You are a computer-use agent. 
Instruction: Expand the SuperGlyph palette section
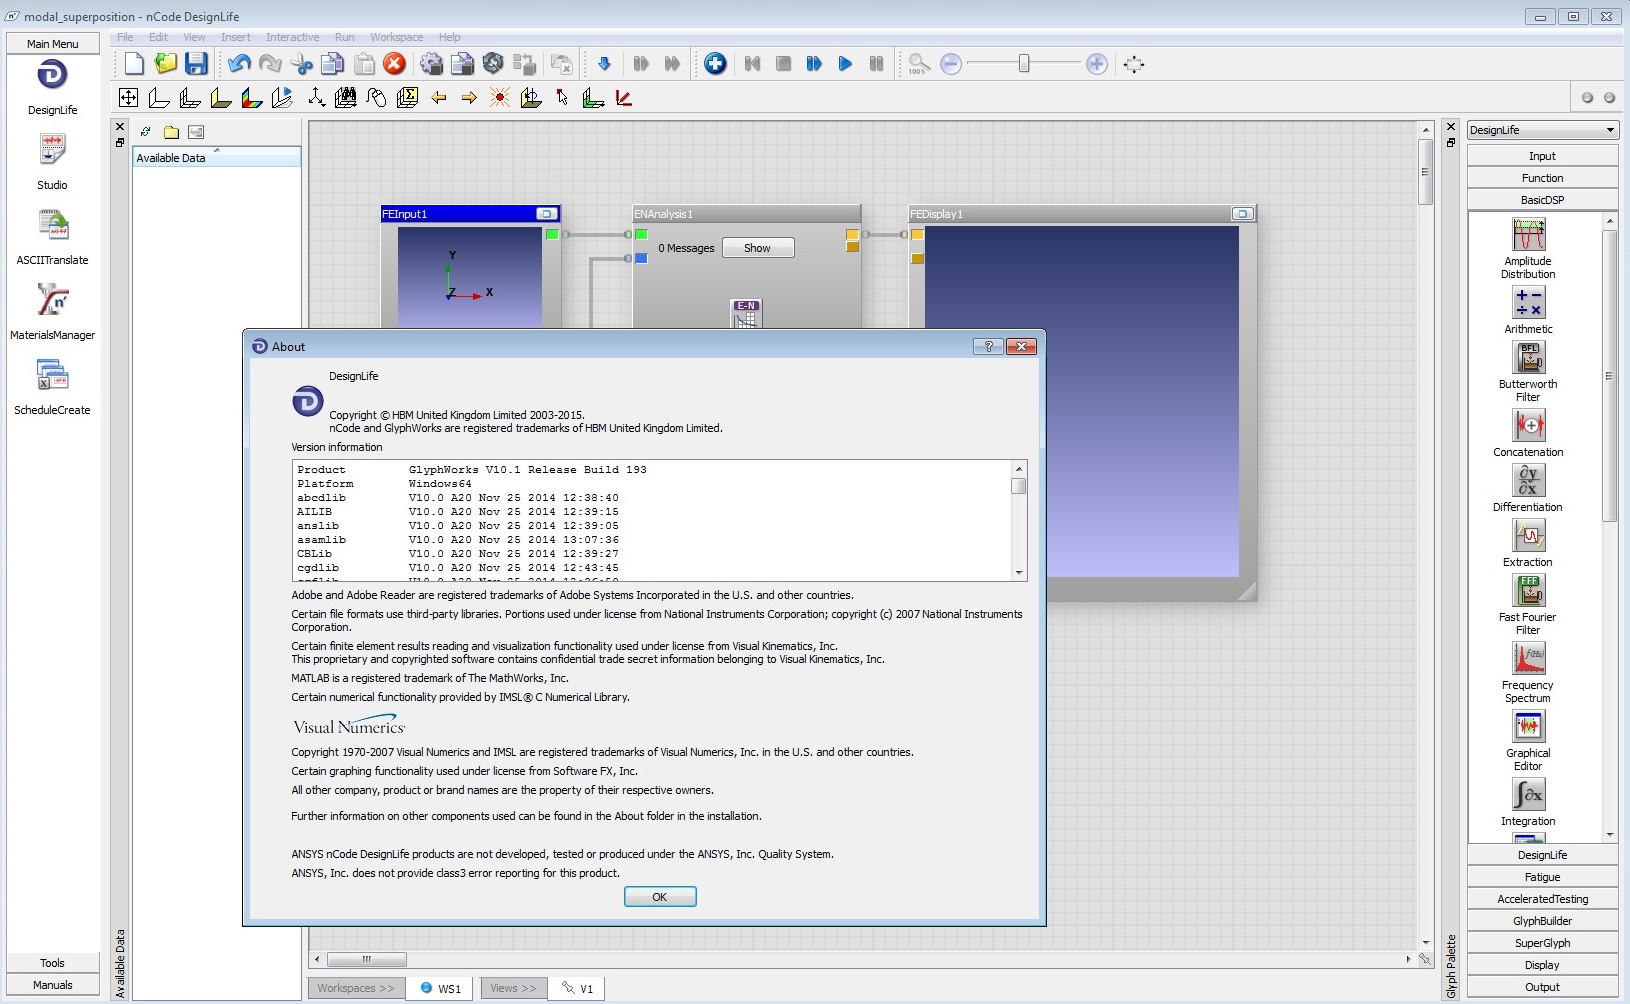click(x=1542, y=943)
